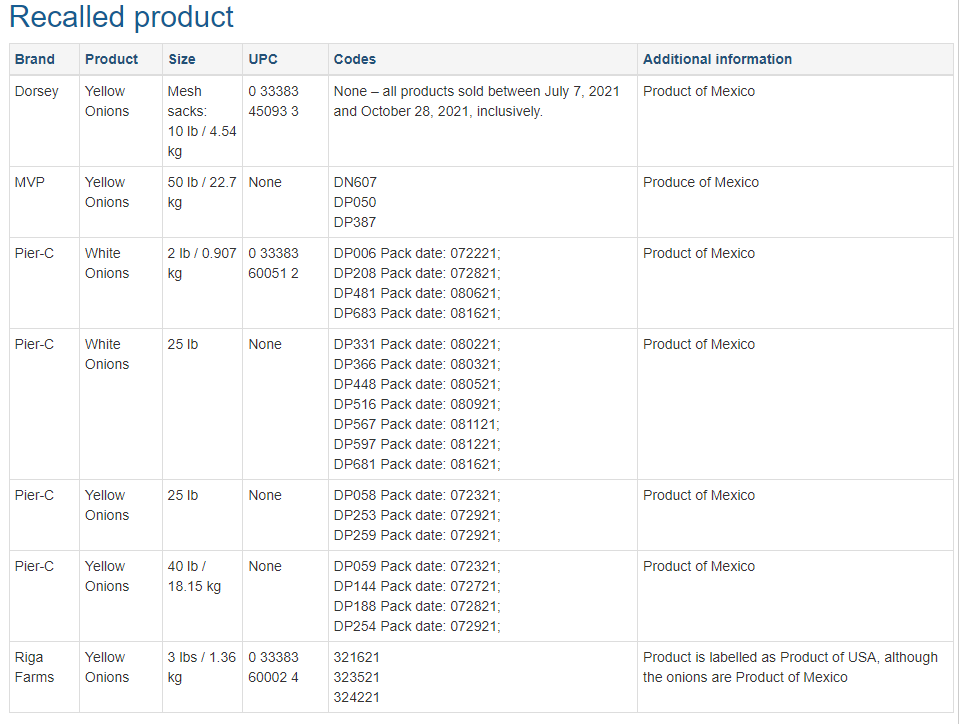Click the code DP387
Viewport: 959px width, 724px height.
(355, 223)
